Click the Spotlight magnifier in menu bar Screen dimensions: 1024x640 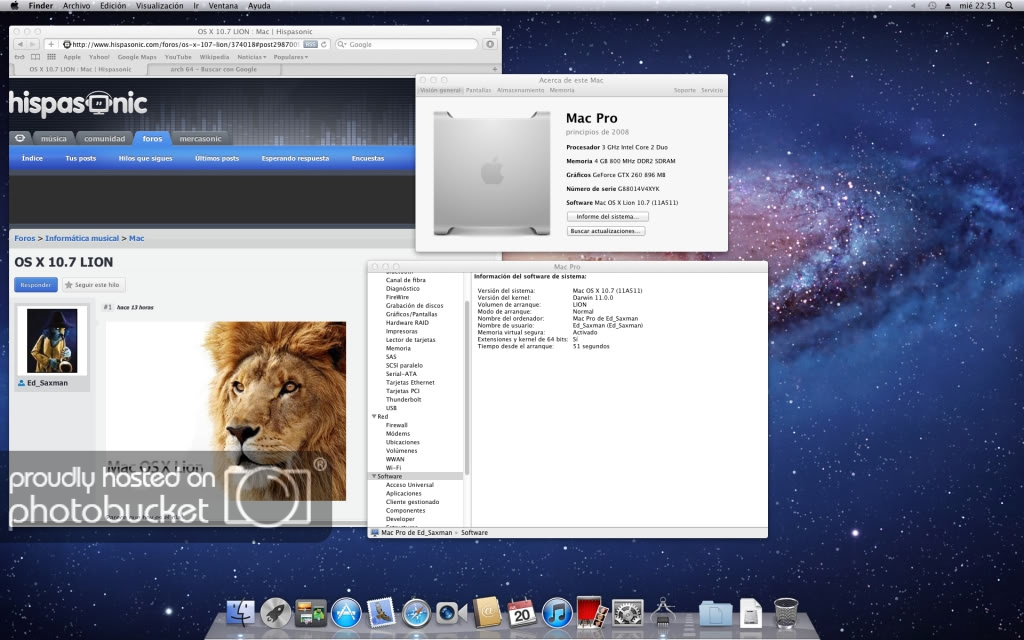(1011, 6)
